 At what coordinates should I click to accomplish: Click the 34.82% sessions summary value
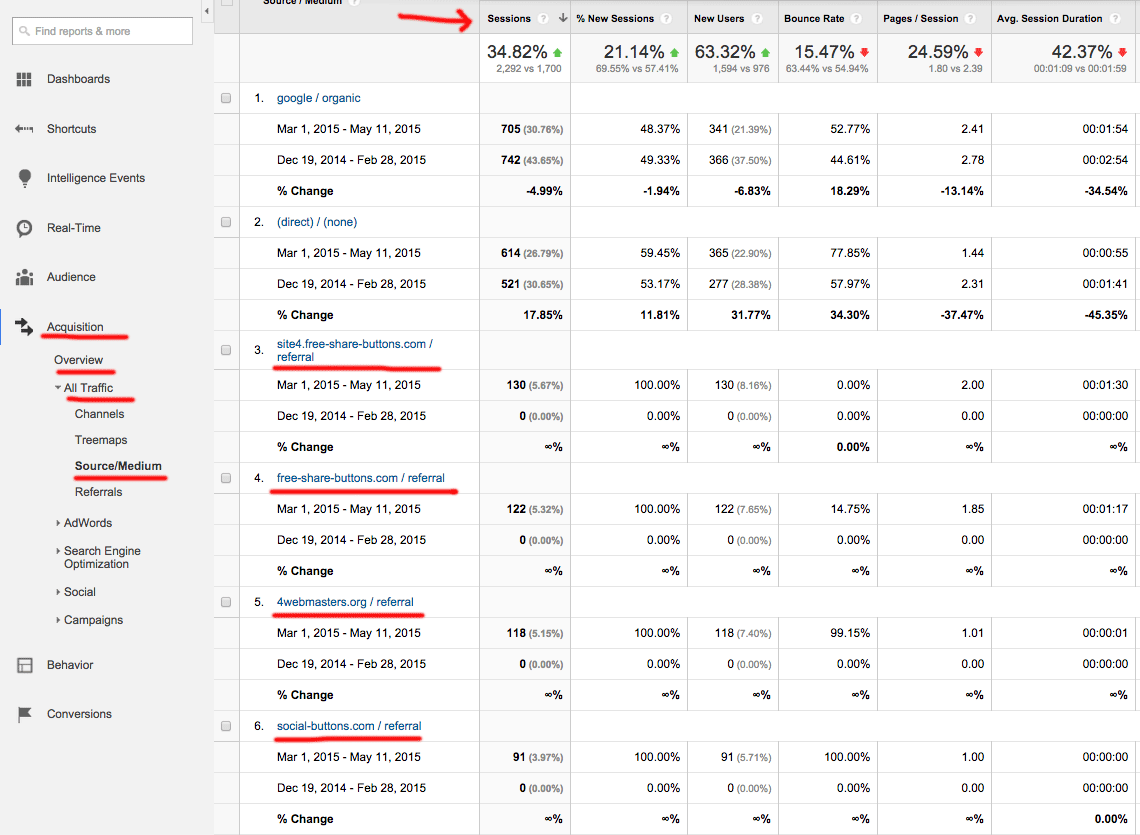(x=517, y=52)
